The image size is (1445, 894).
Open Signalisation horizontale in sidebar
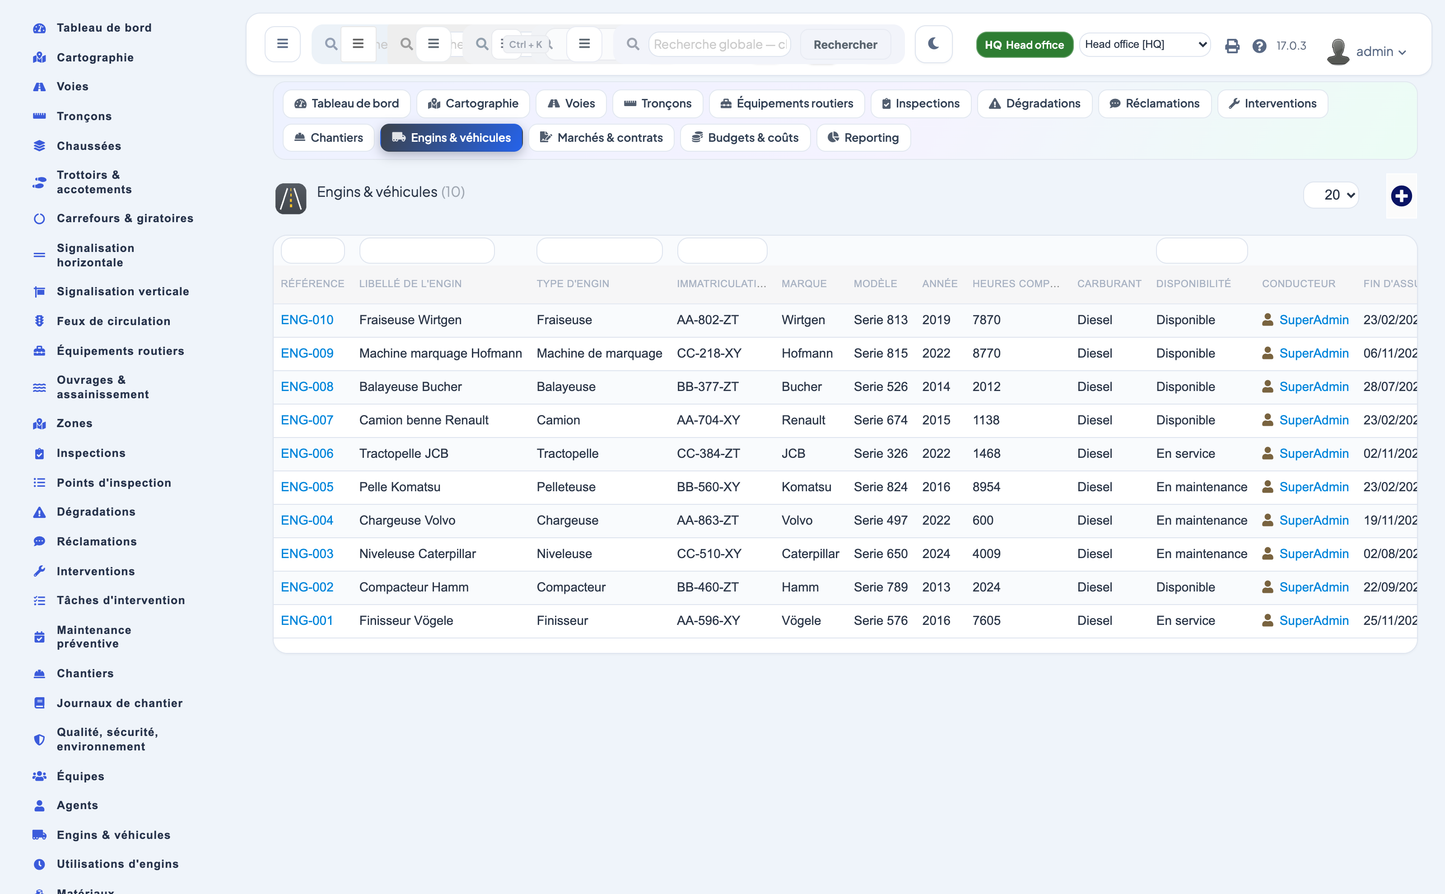coord(95,255)
